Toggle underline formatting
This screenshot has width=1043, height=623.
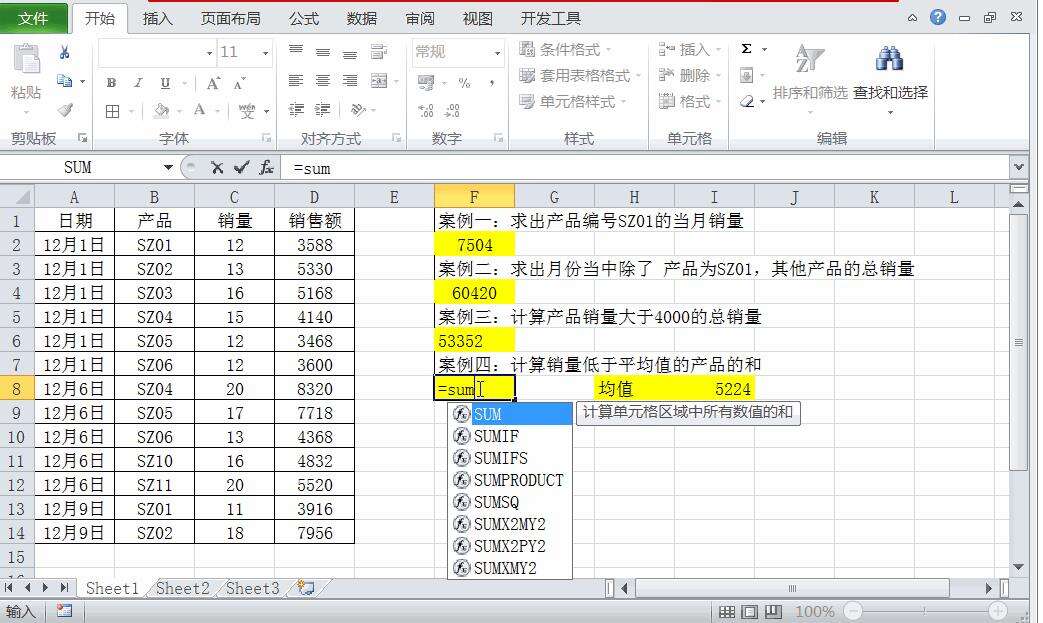tap(165, 83)
